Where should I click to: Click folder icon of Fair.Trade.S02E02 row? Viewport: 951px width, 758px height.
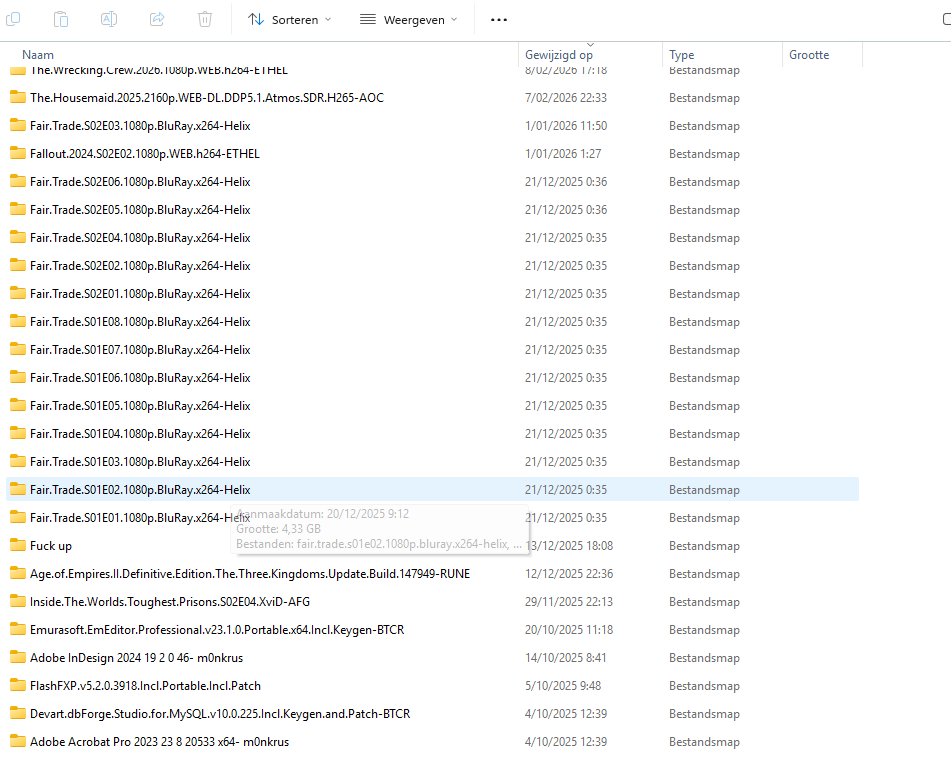18,265
